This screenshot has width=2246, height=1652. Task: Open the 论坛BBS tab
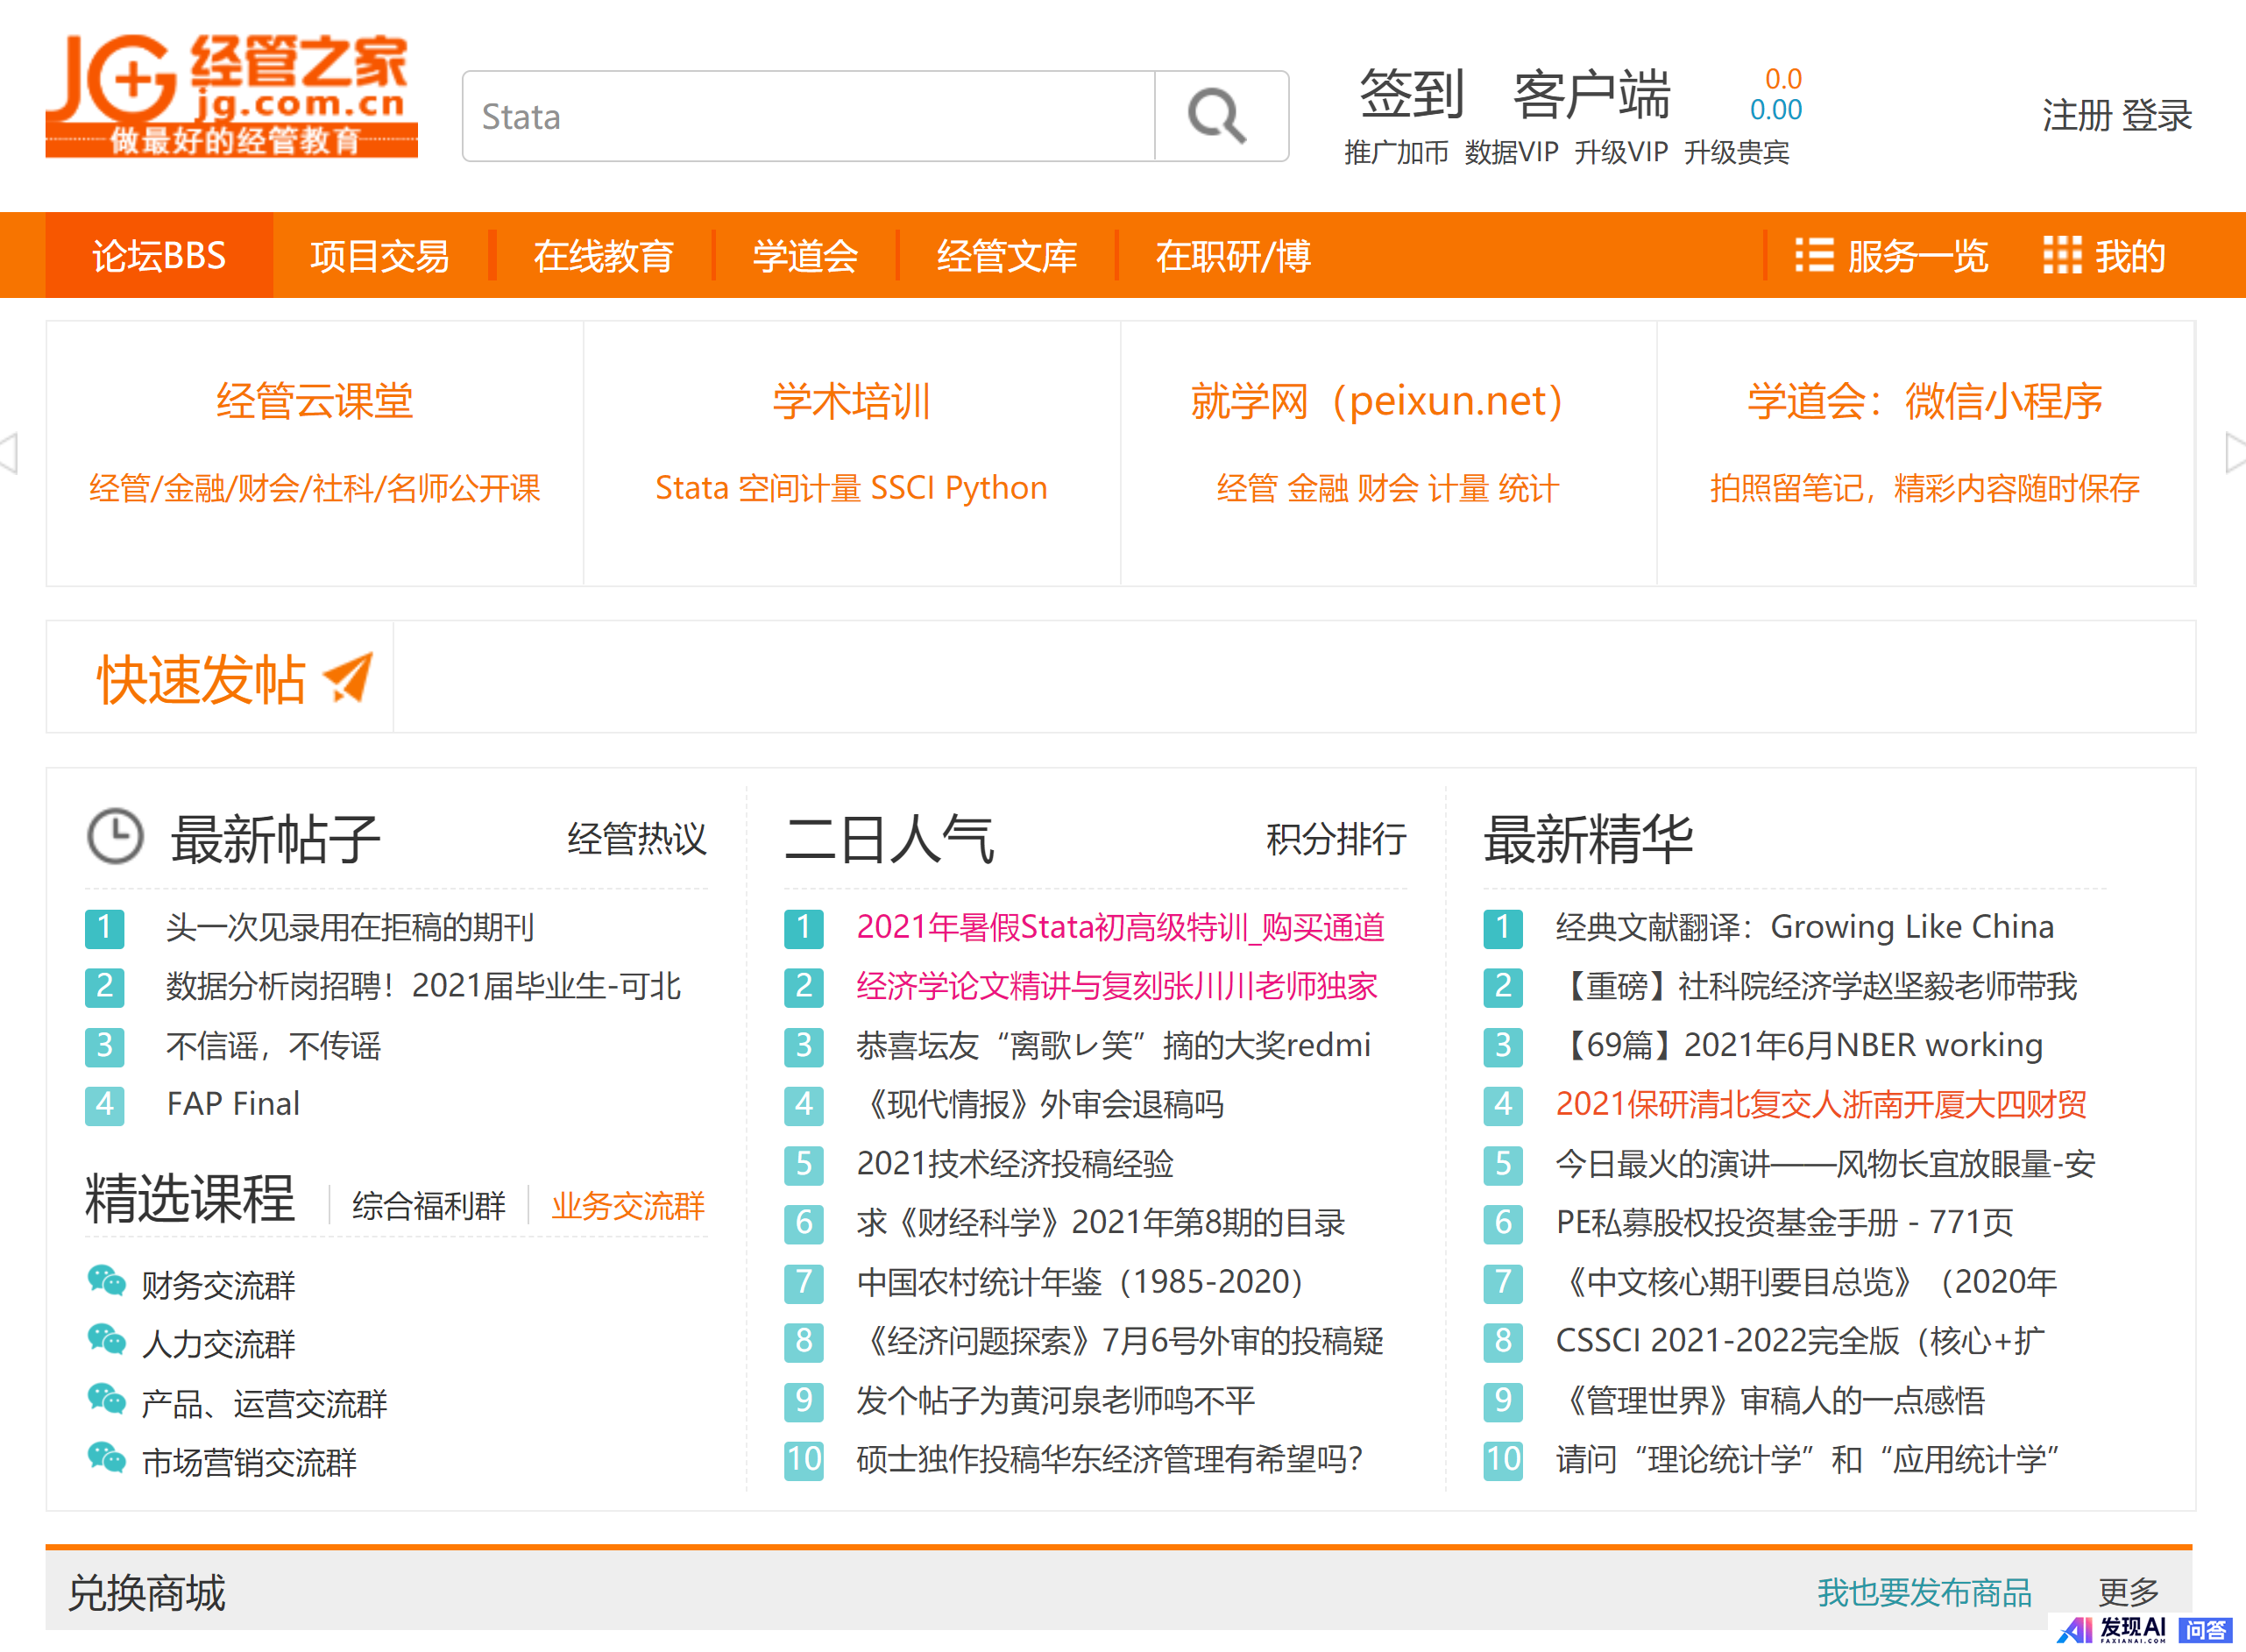[159, 256]
